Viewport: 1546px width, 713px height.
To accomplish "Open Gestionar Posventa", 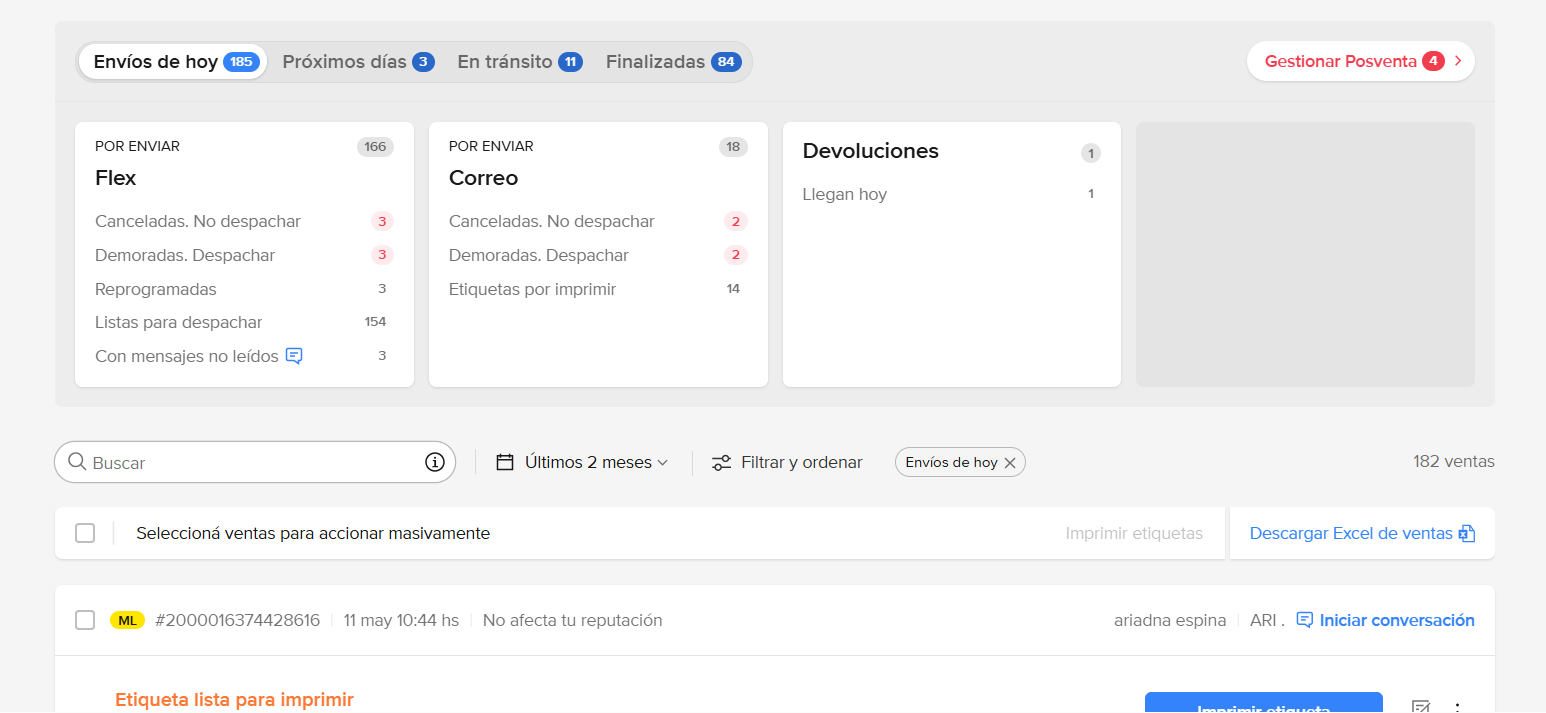I will tap(1360, 61).
